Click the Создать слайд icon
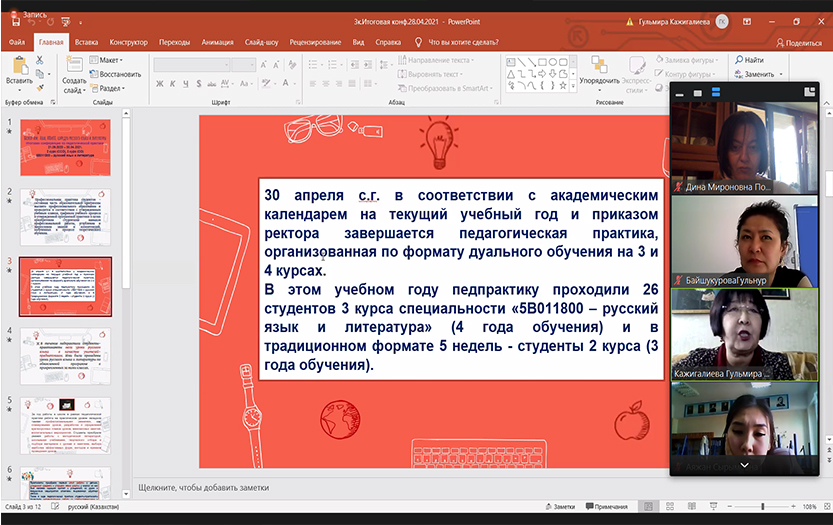 [74, 63]
